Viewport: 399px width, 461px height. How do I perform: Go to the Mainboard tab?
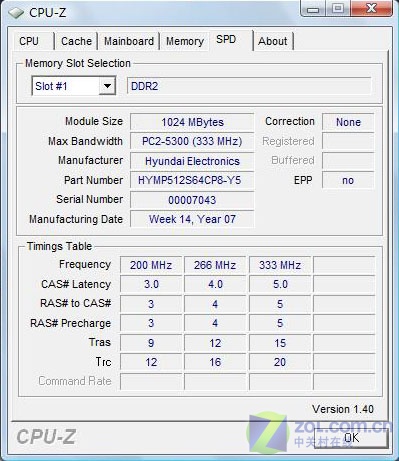point(129,41)
